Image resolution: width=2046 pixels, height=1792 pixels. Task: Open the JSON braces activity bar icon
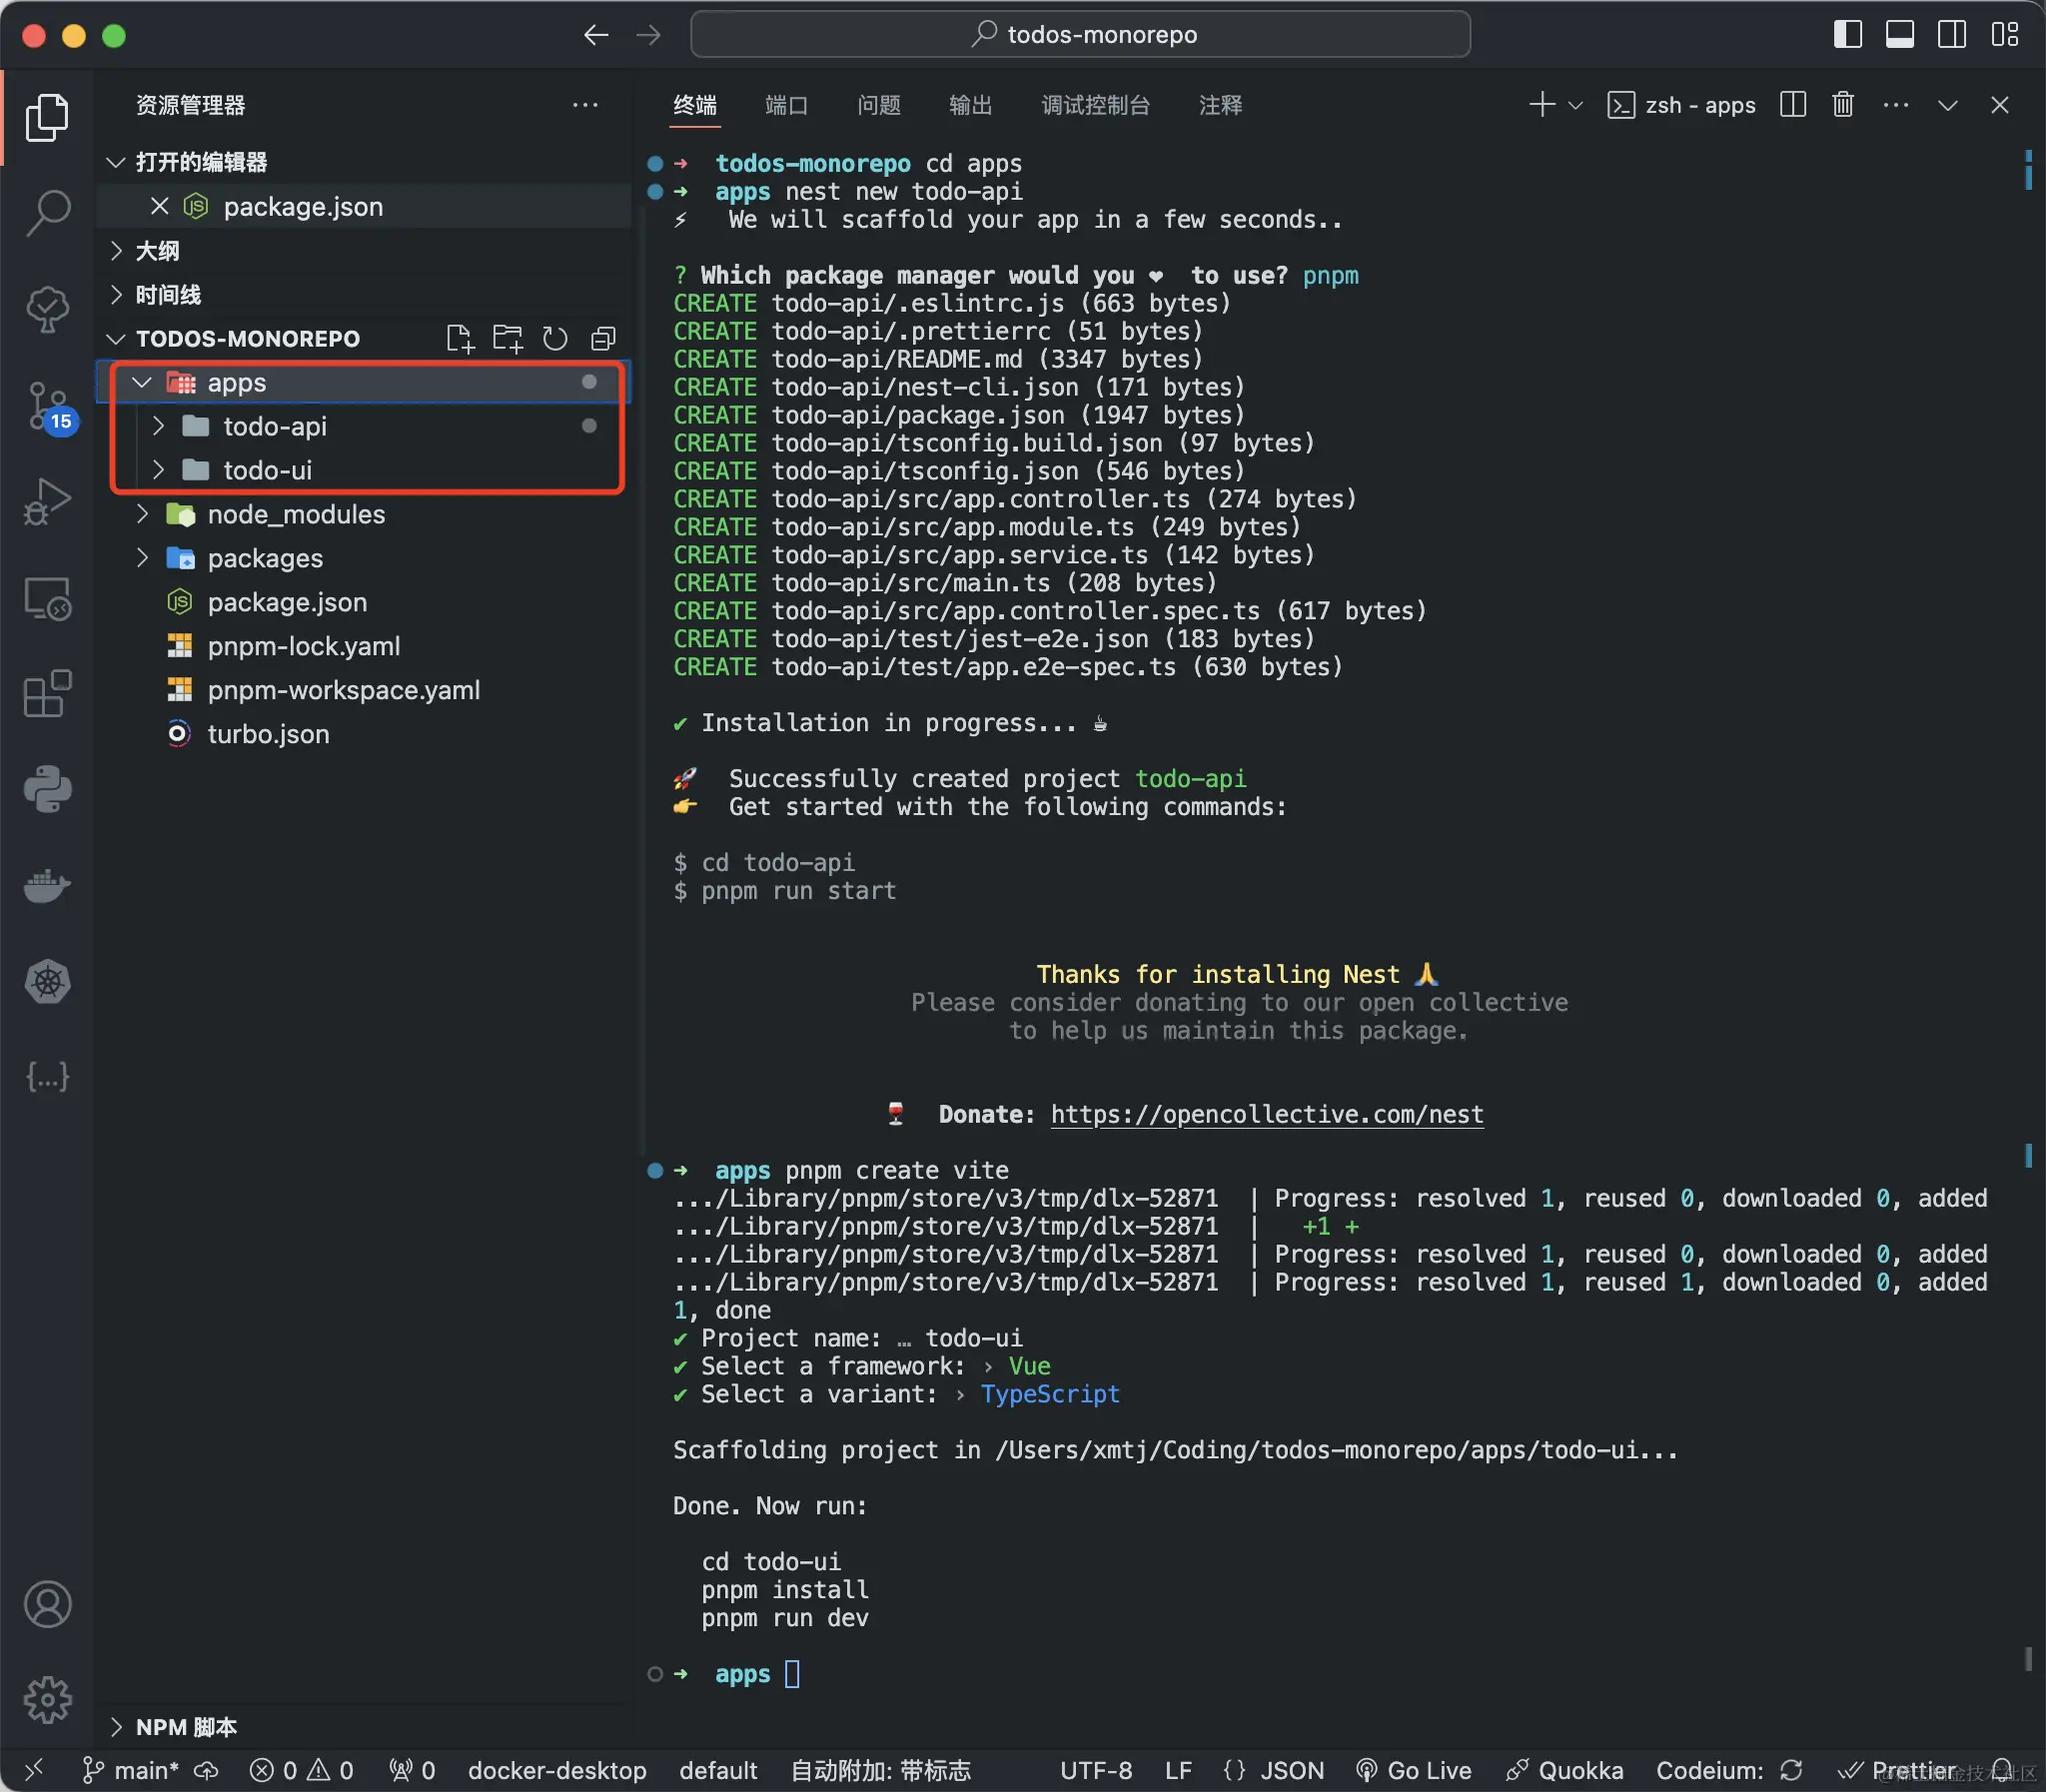pos(47,1077)
